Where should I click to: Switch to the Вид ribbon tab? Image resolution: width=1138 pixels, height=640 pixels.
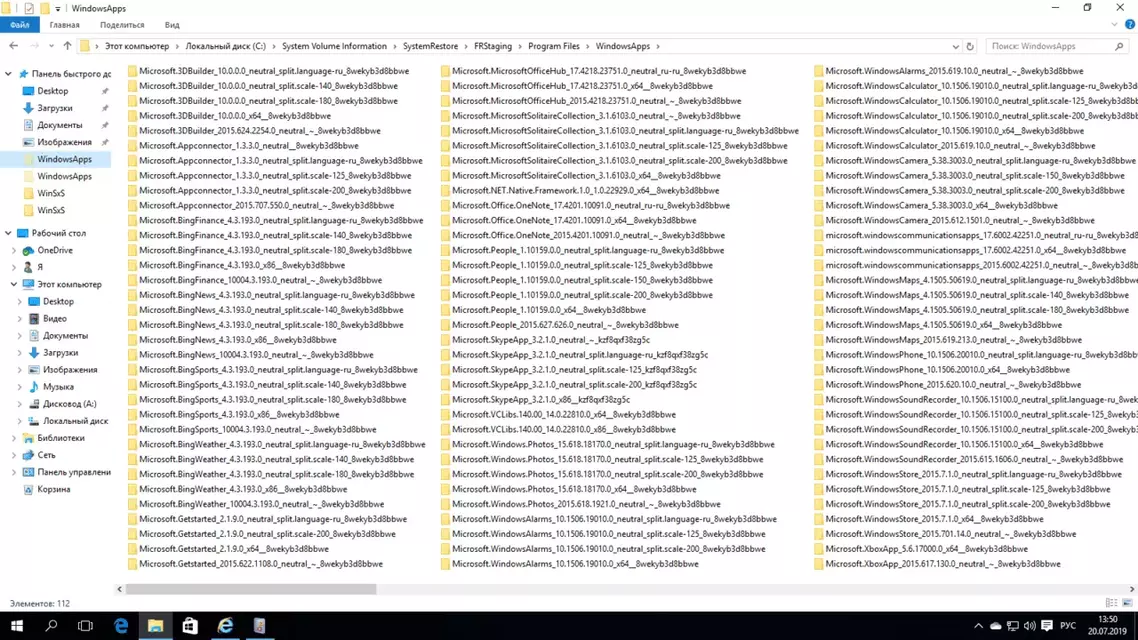(x=172, y=25)
